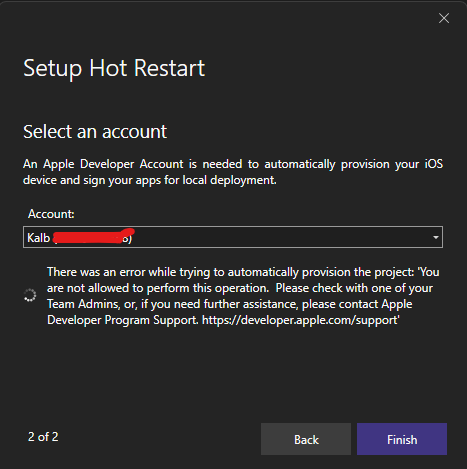Click the provisioning error message text
Viewport: 467px width, 469px height.
(243, 296)
